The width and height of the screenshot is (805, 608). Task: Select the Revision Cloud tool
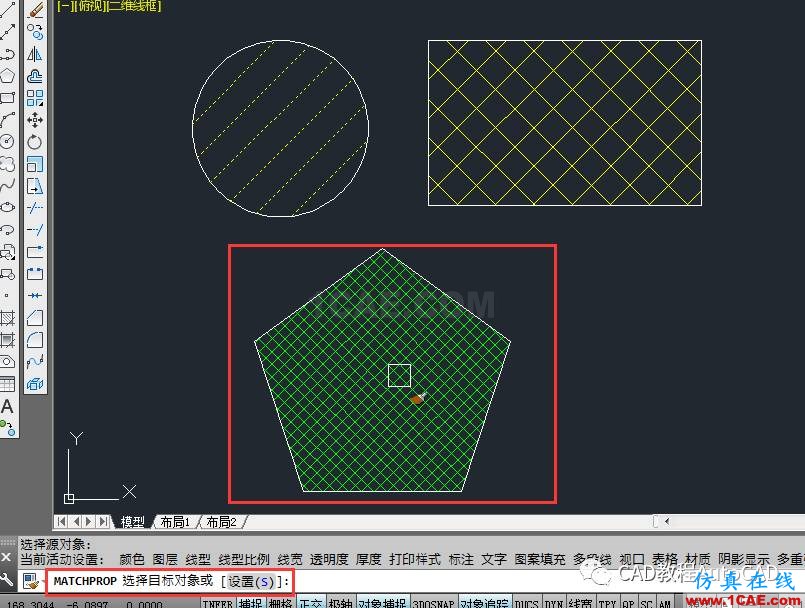7,164
